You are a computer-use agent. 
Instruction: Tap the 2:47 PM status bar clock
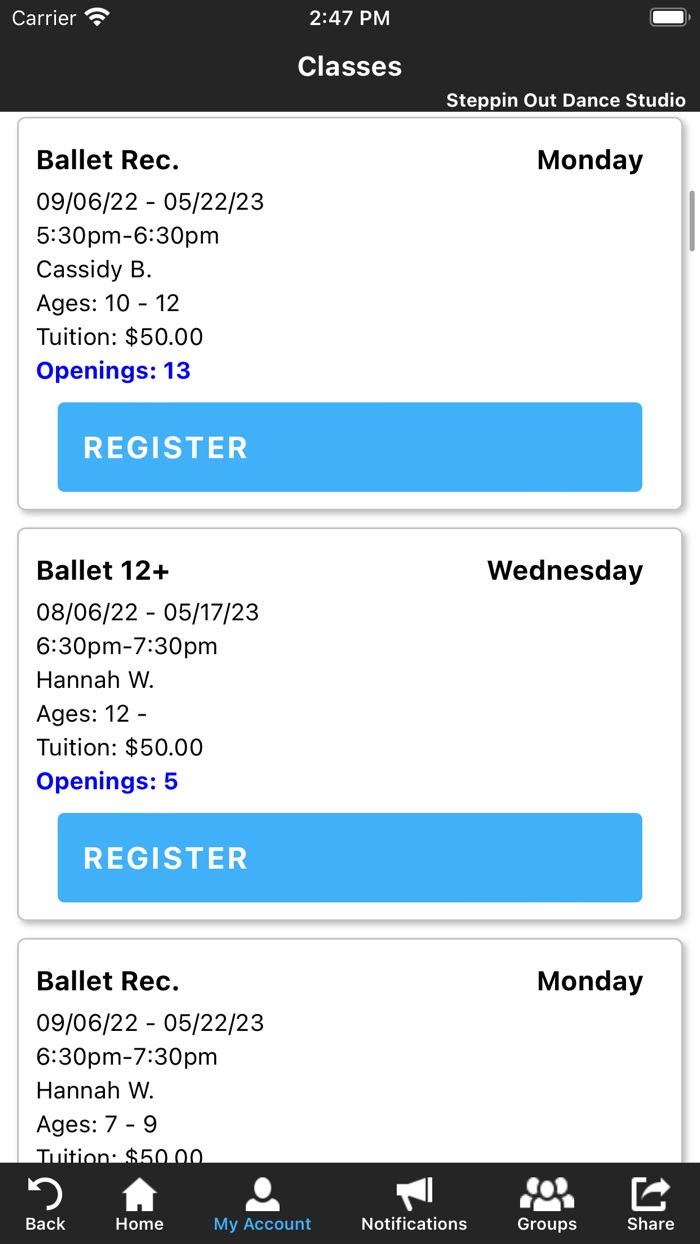tap(350, 18)
